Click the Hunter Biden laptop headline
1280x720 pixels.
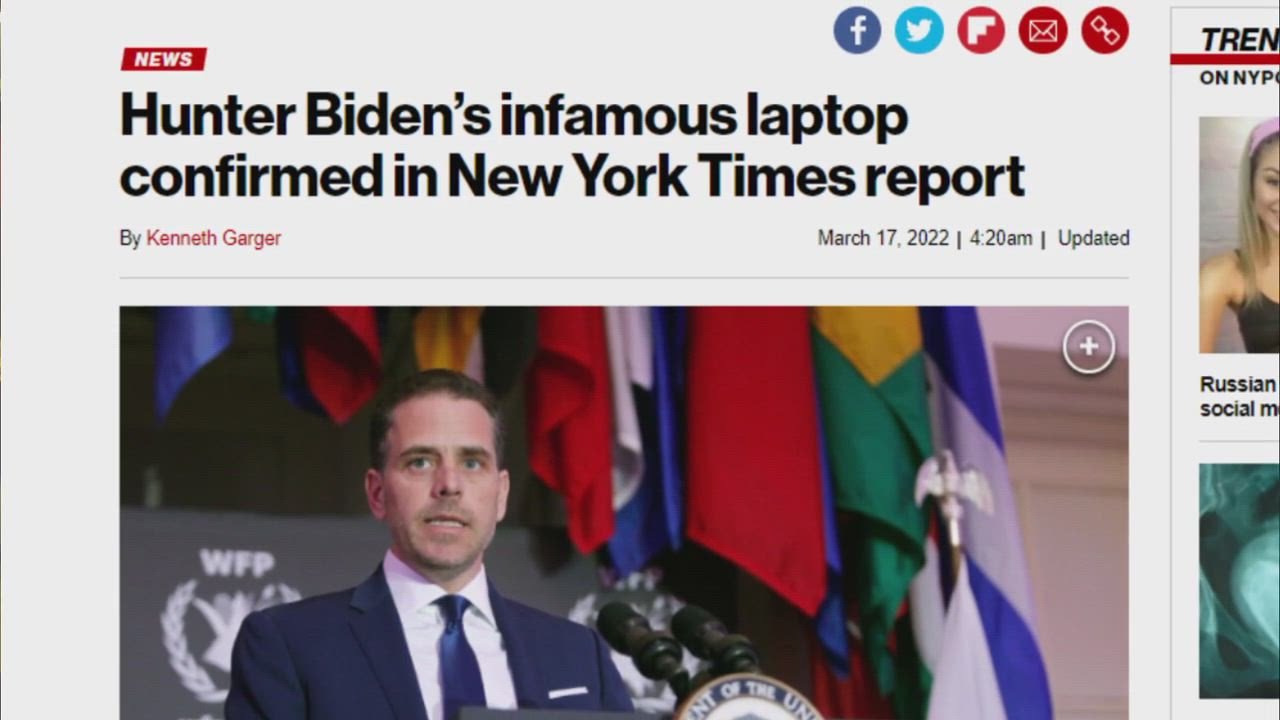(572, 146)
